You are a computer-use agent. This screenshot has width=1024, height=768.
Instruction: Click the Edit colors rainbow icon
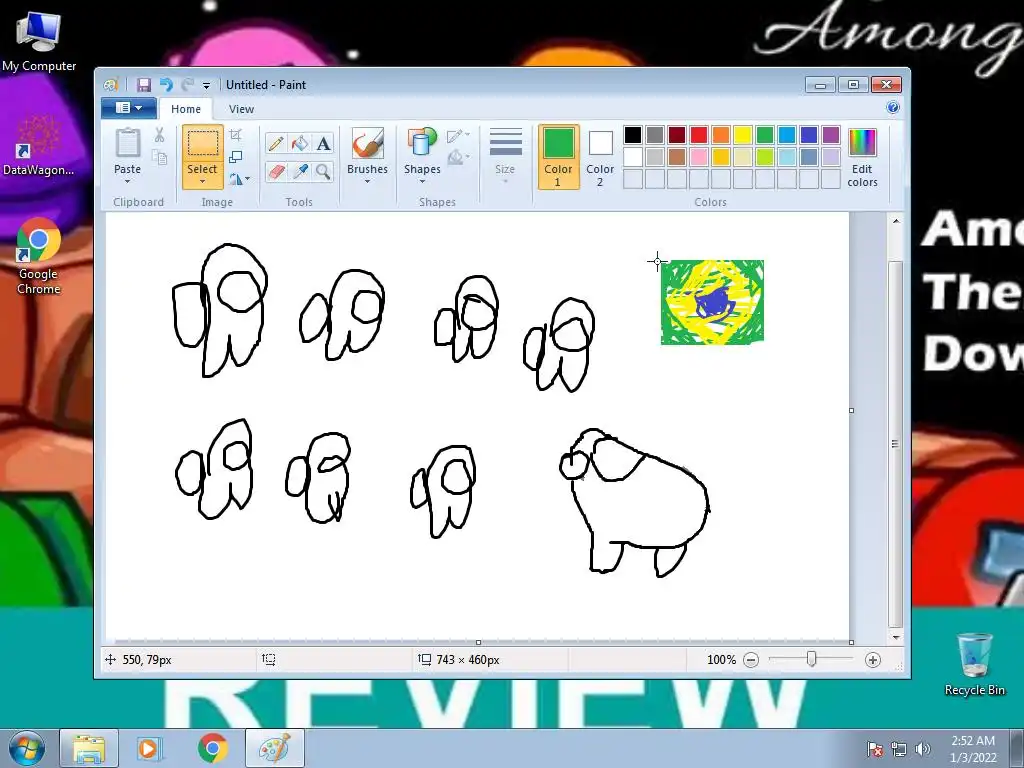pyautogui.click(x=862, y=142)
